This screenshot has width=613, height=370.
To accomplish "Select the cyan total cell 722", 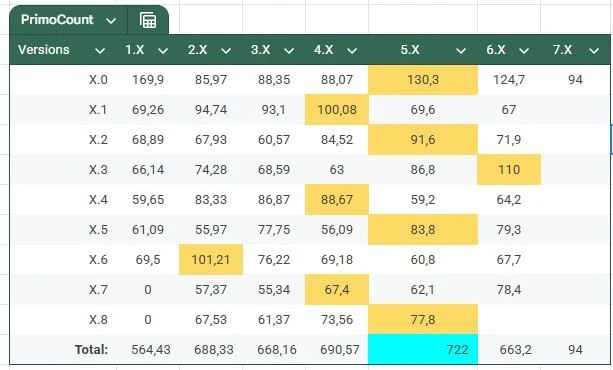I will pos(423,349).
